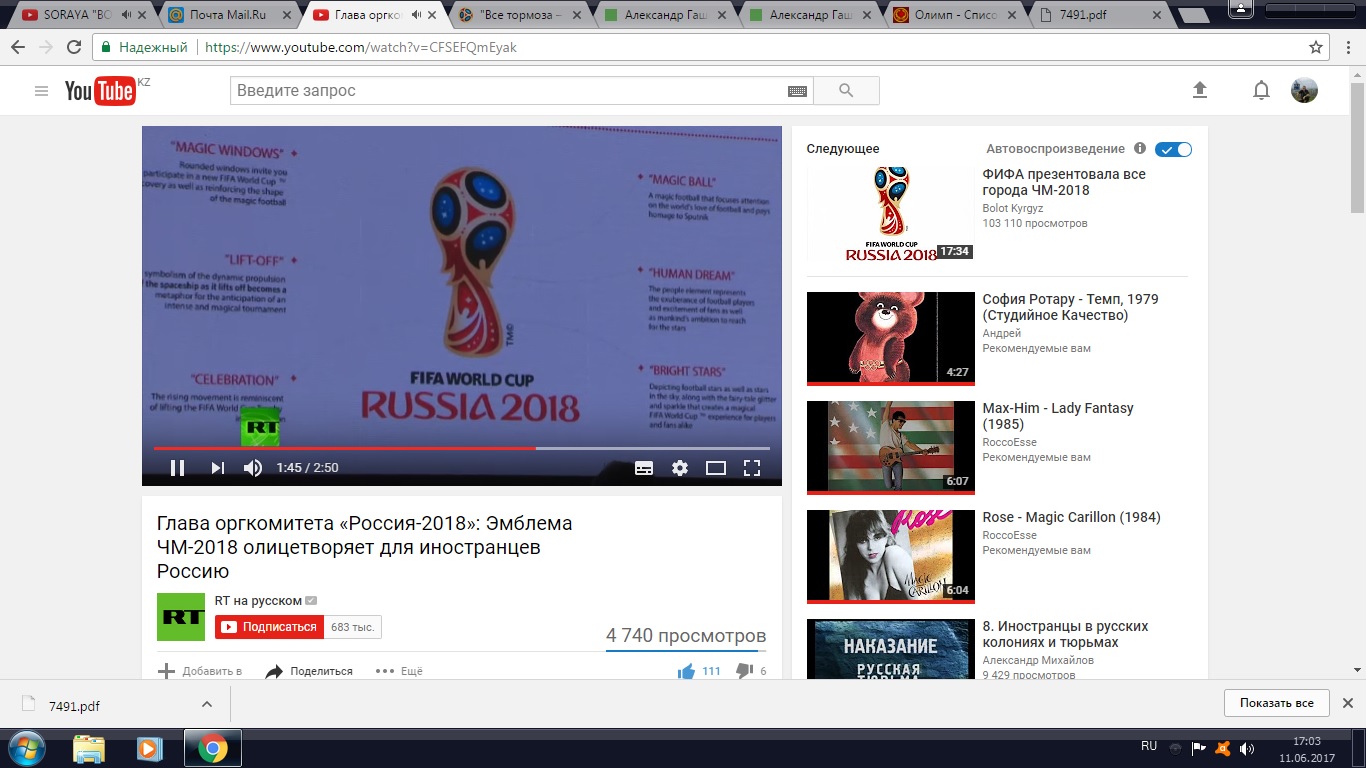Open the system tray volume icon
Viewport: 1366px width, 768px height.
[x=1247, y=748]
